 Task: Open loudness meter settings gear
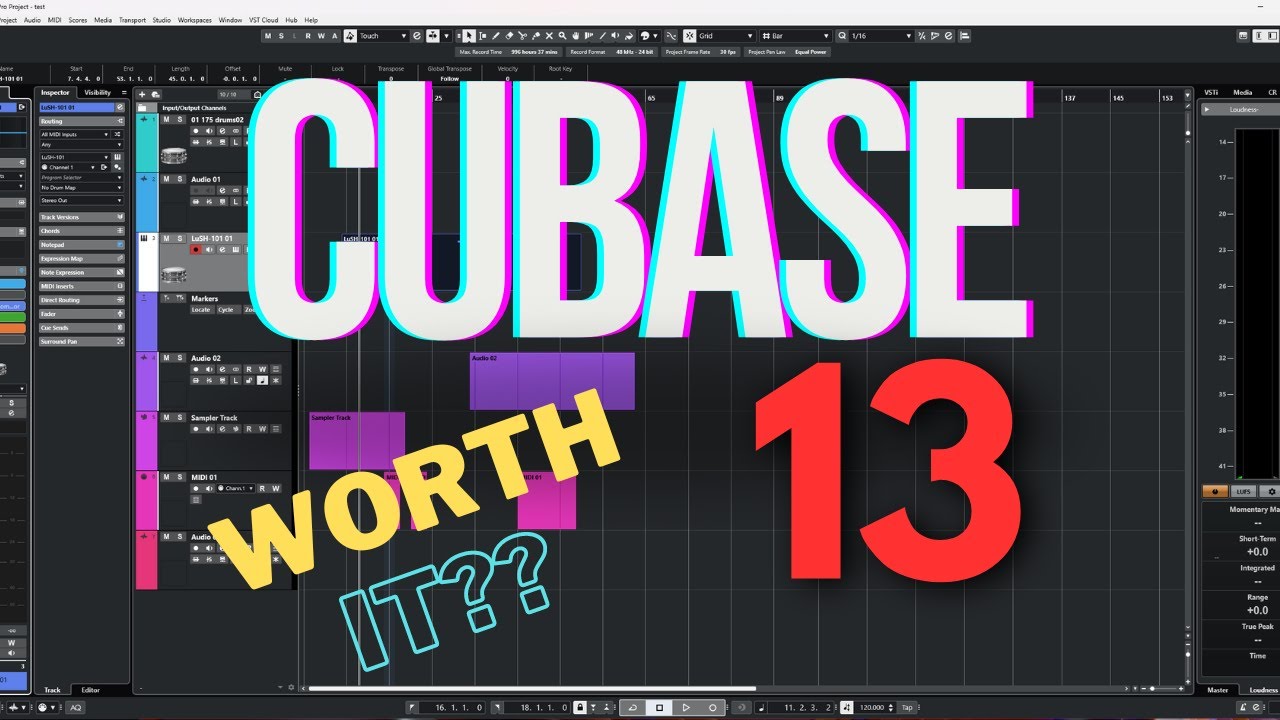point(1271,492)
